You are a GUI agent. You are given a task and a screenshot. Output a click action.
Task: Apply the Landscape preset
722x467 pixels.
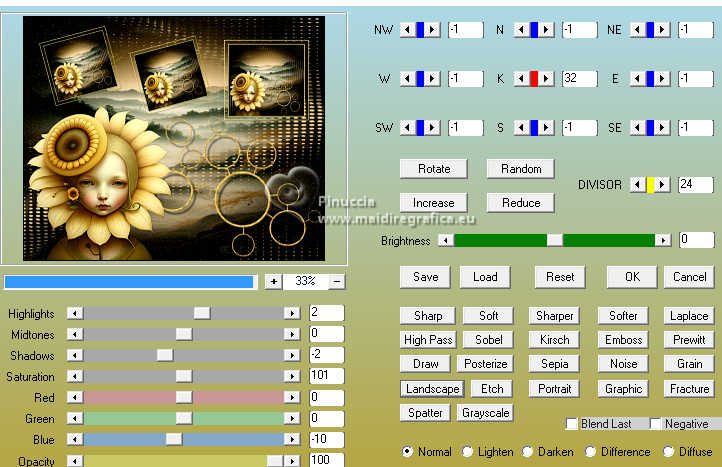pyautogui.click(x=432, y=389)
